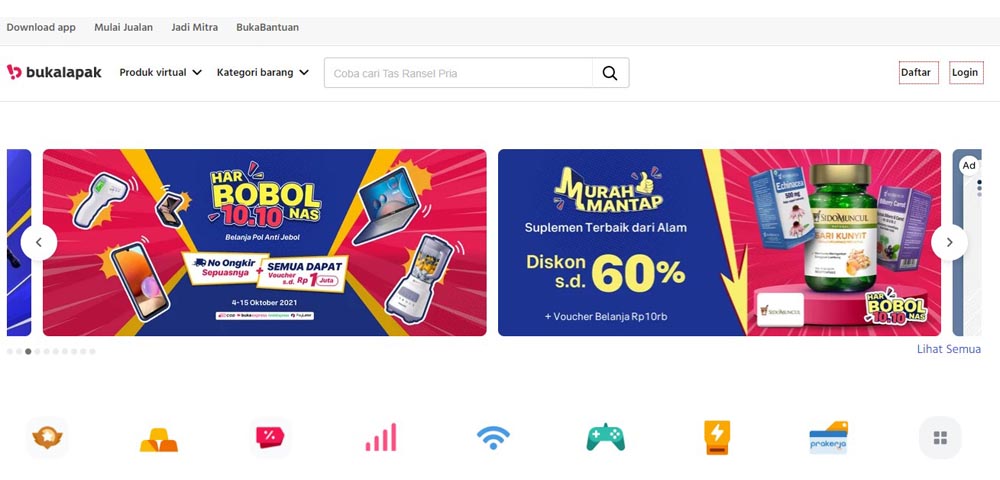Select the first carousel pagination dot
This screenshot has width=1000, height=480.
point(10,351)
